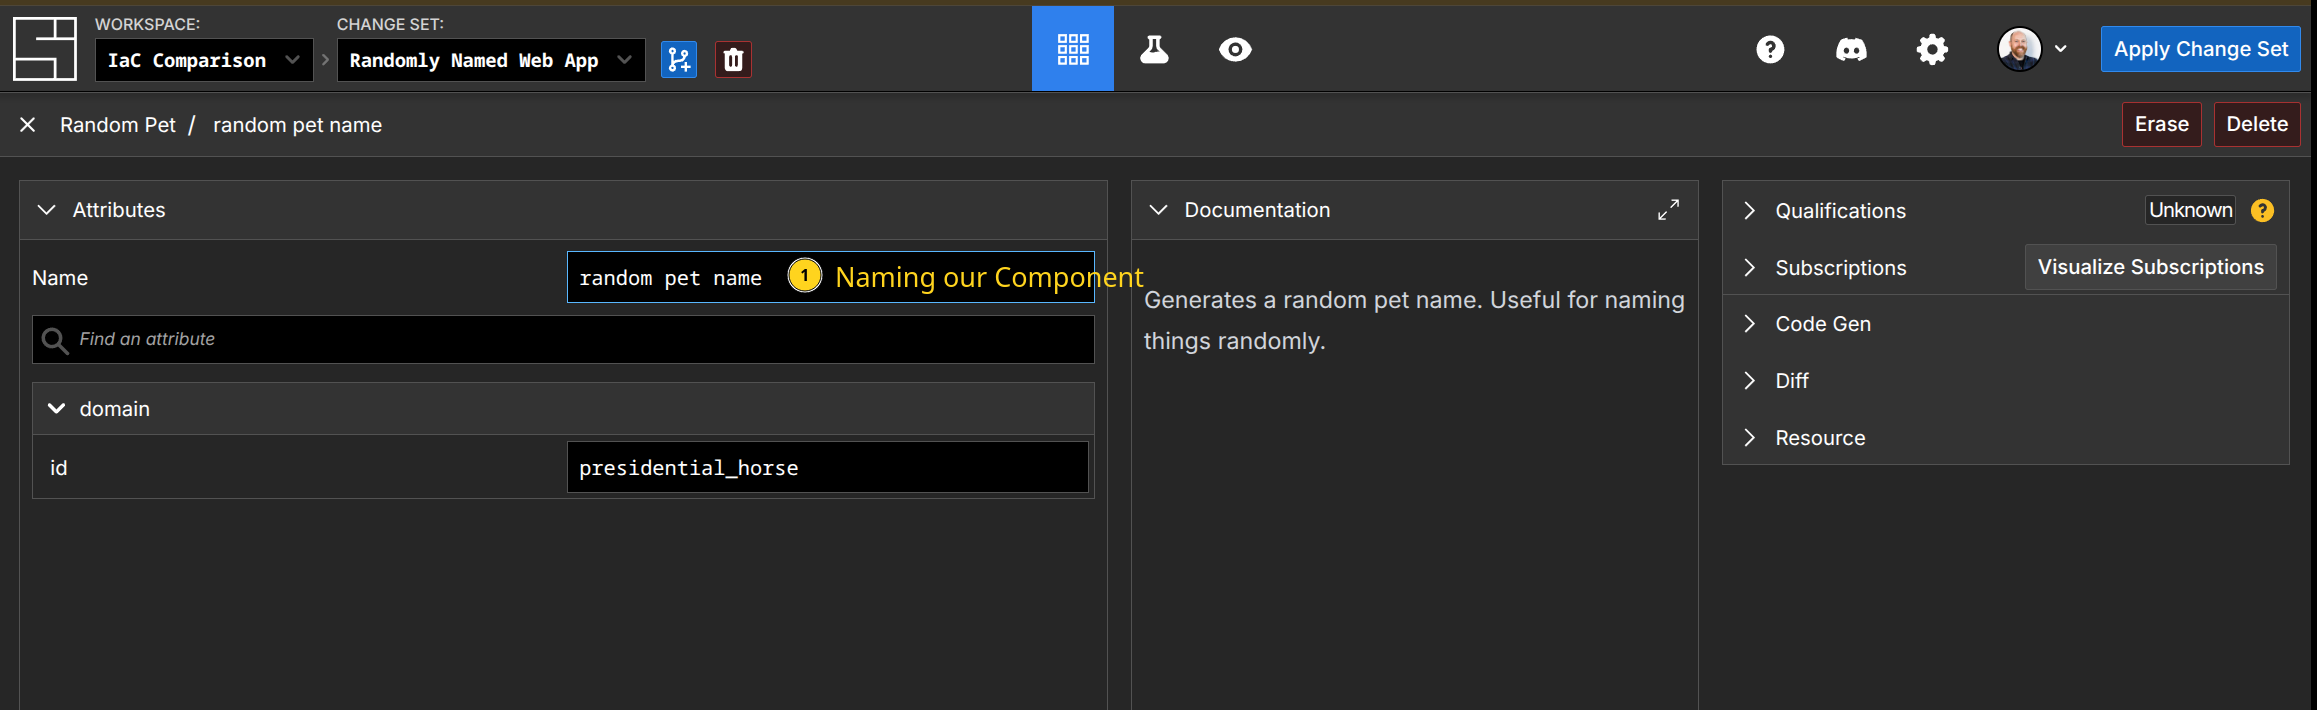Open the Randomly Named Web App dropdown

pos(490,60)
